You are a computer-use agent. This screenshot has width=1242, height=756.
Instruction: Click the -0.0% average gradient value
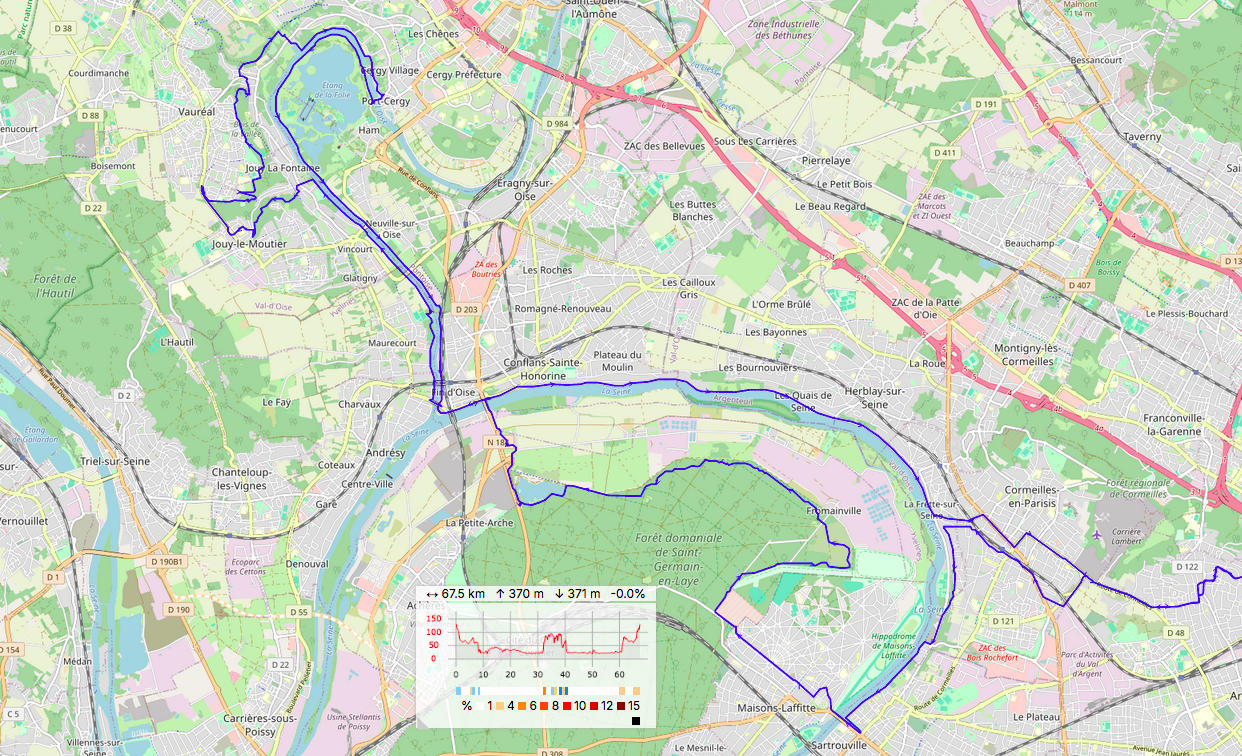pyautogui.click(x=627, y=594)
